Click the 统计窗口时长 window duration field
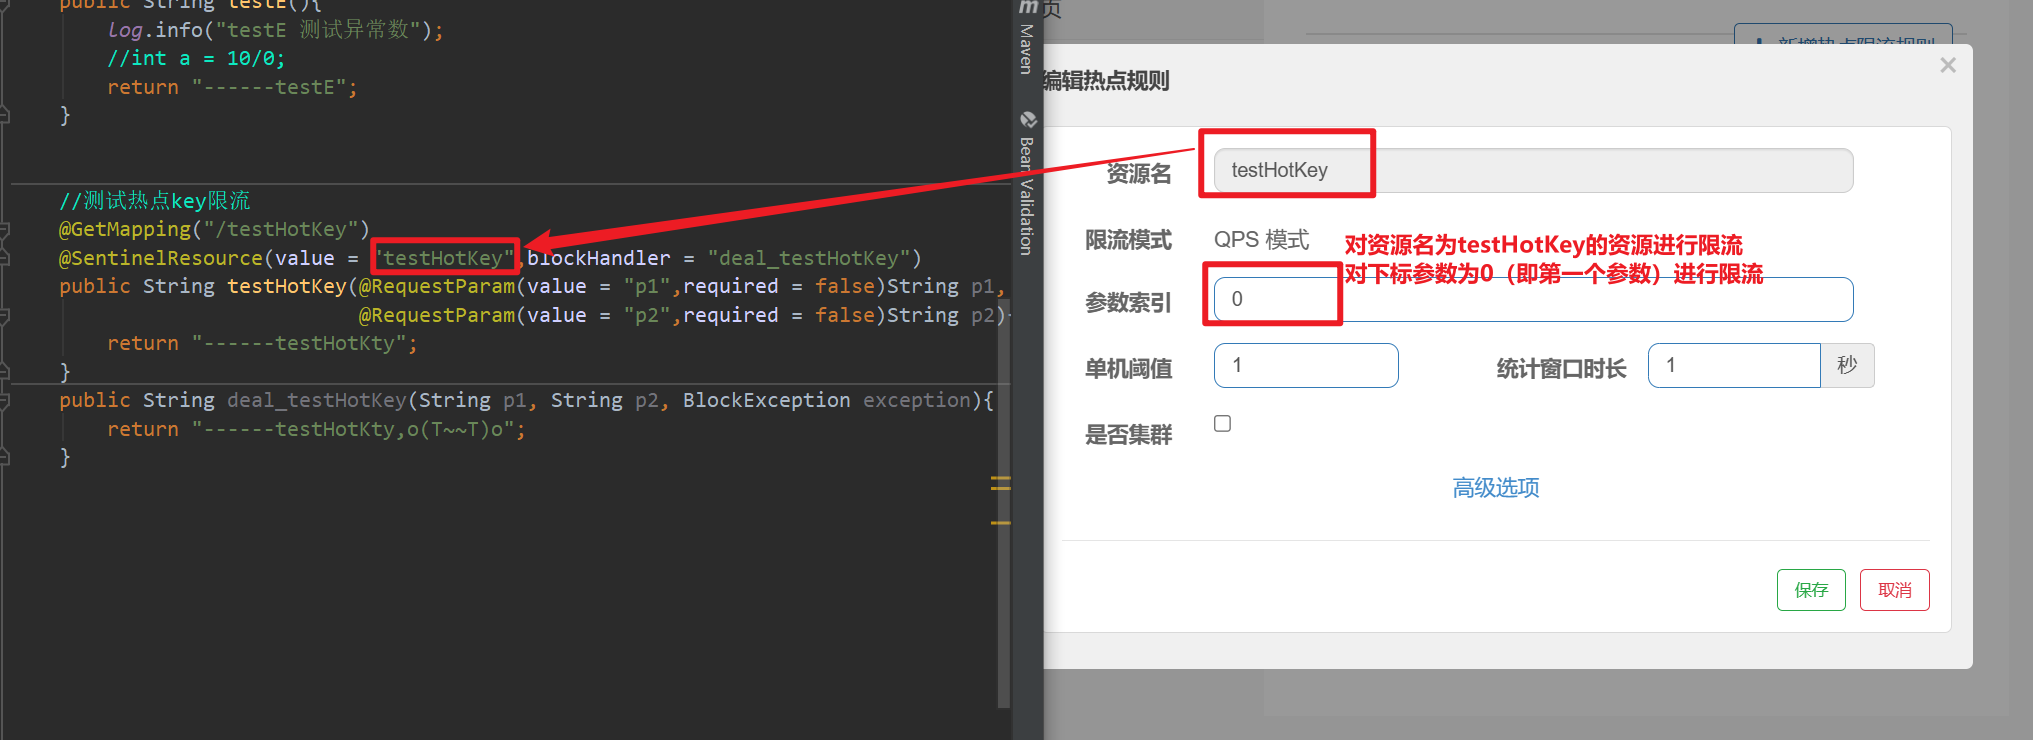2033x740 pixels. [1733, 365]
